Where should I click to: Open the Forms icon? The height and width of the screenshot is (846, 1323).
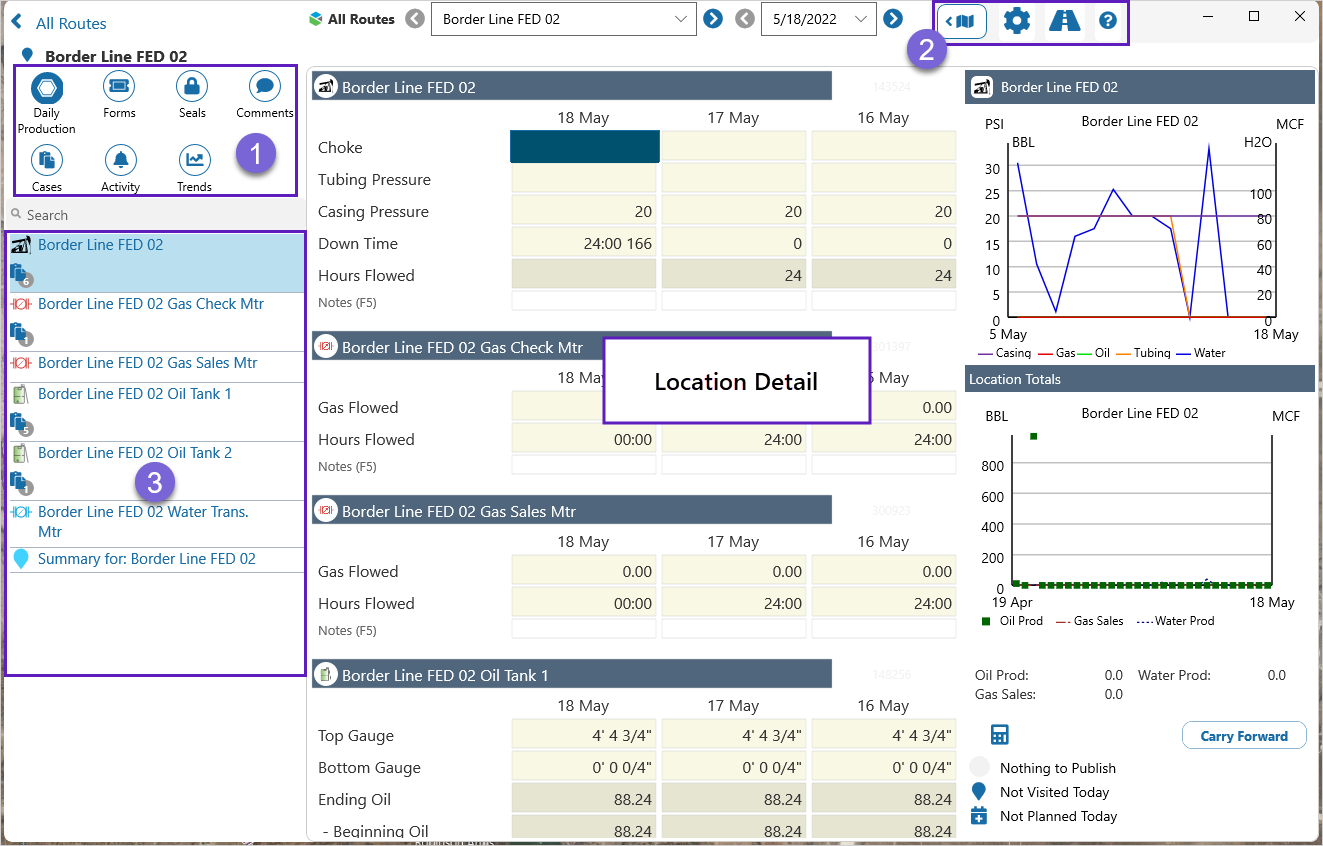pyautogui.click(x=119, y=87)
